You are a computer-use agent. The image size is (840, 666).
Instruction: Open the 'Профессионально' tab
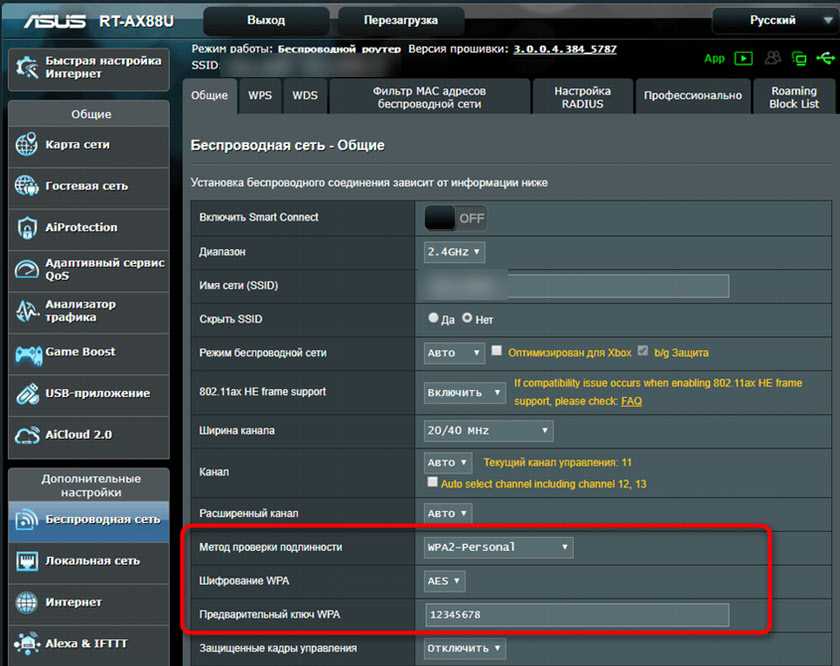[693, 96]
